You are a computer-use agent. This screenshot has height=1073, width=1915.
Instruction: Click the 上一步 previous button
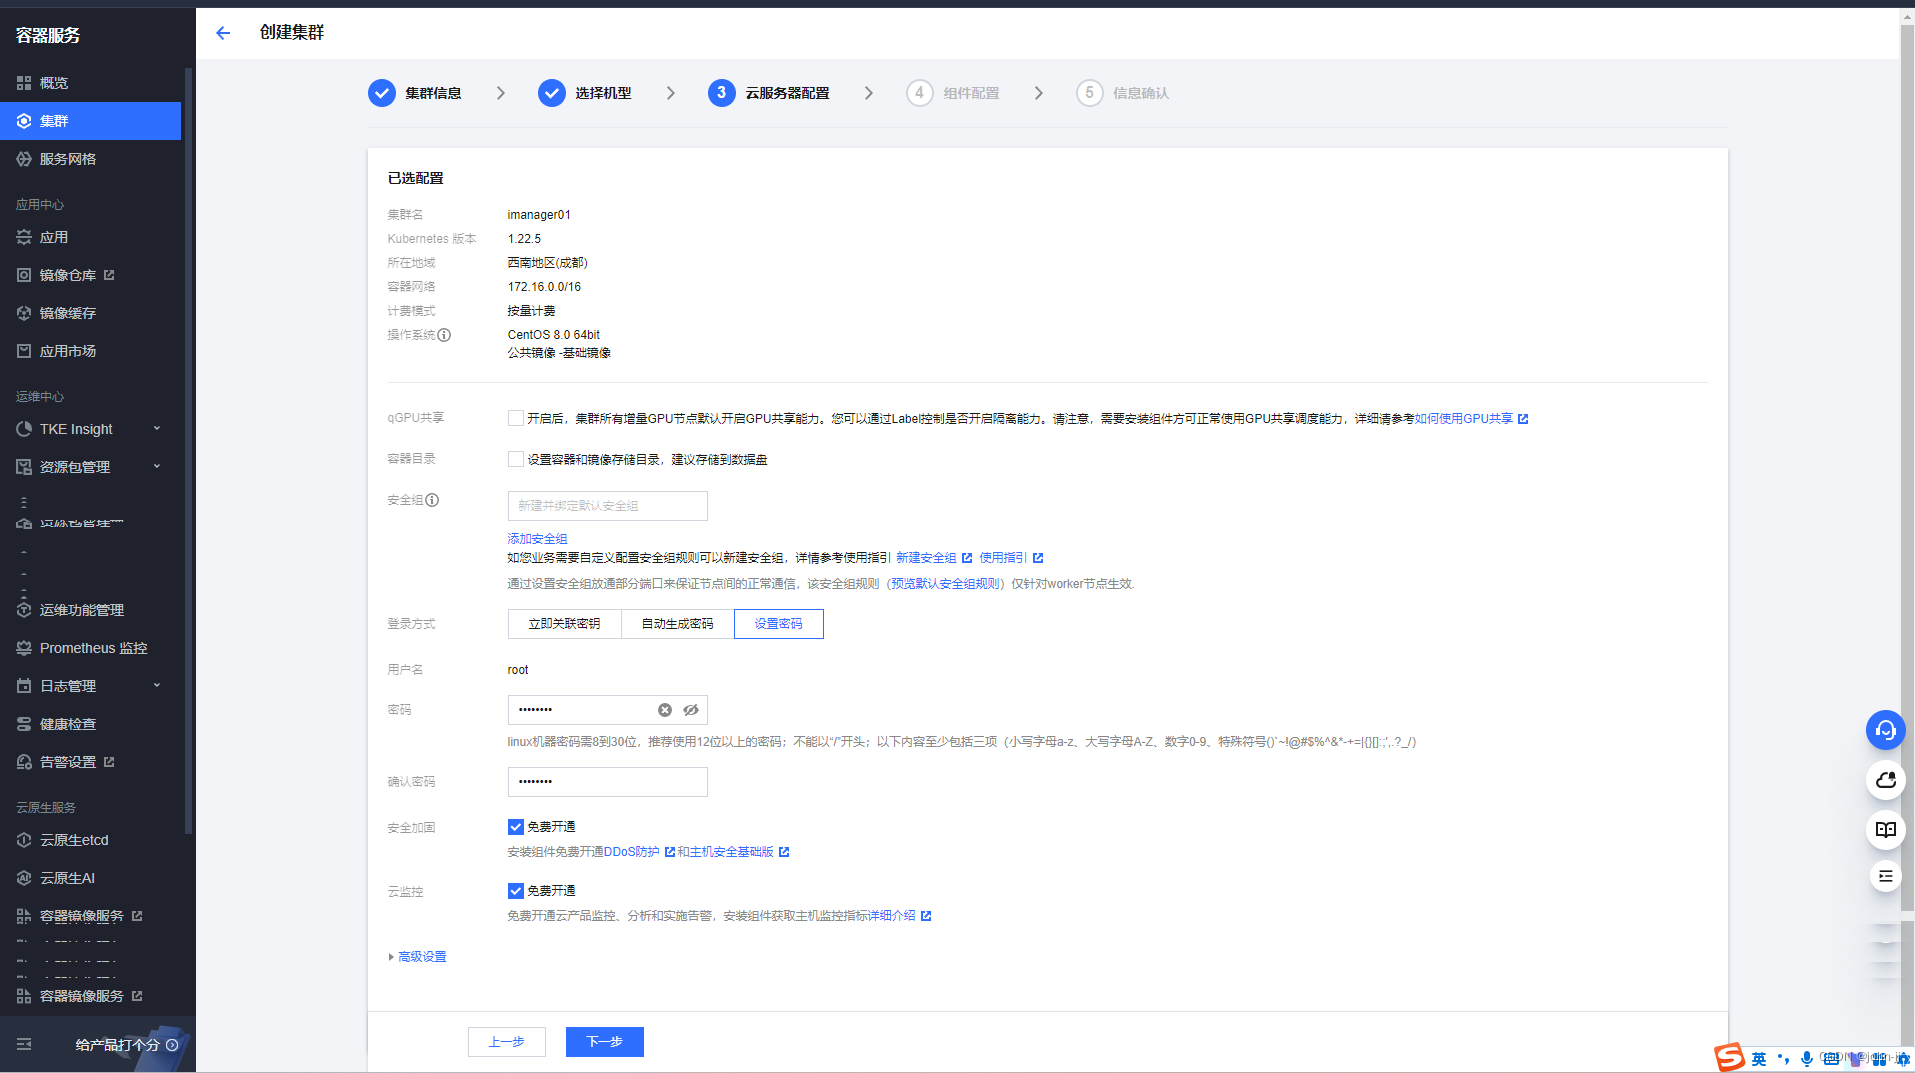507,1042
